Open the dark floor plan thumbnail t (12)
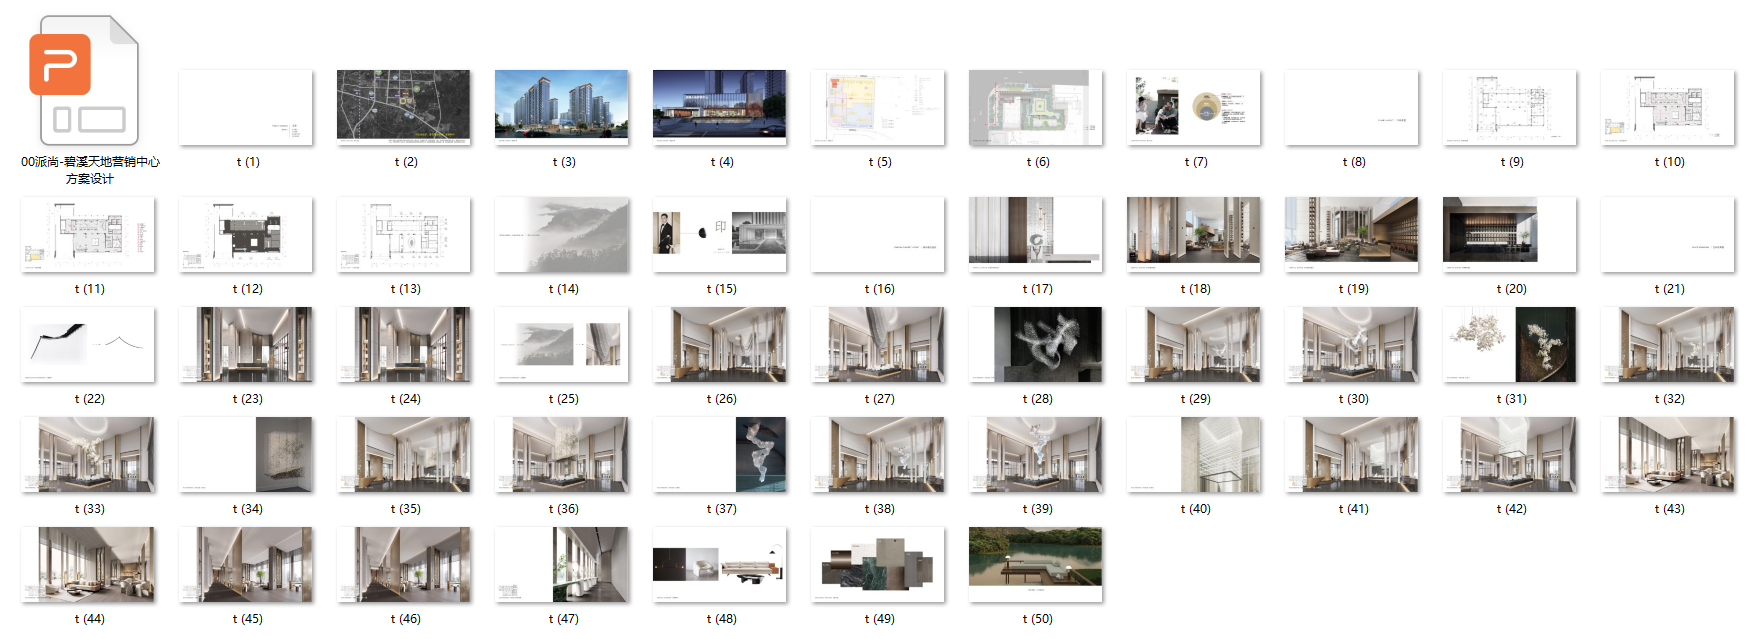This screenshot has height=639, width=1751. tap(245, 234)
